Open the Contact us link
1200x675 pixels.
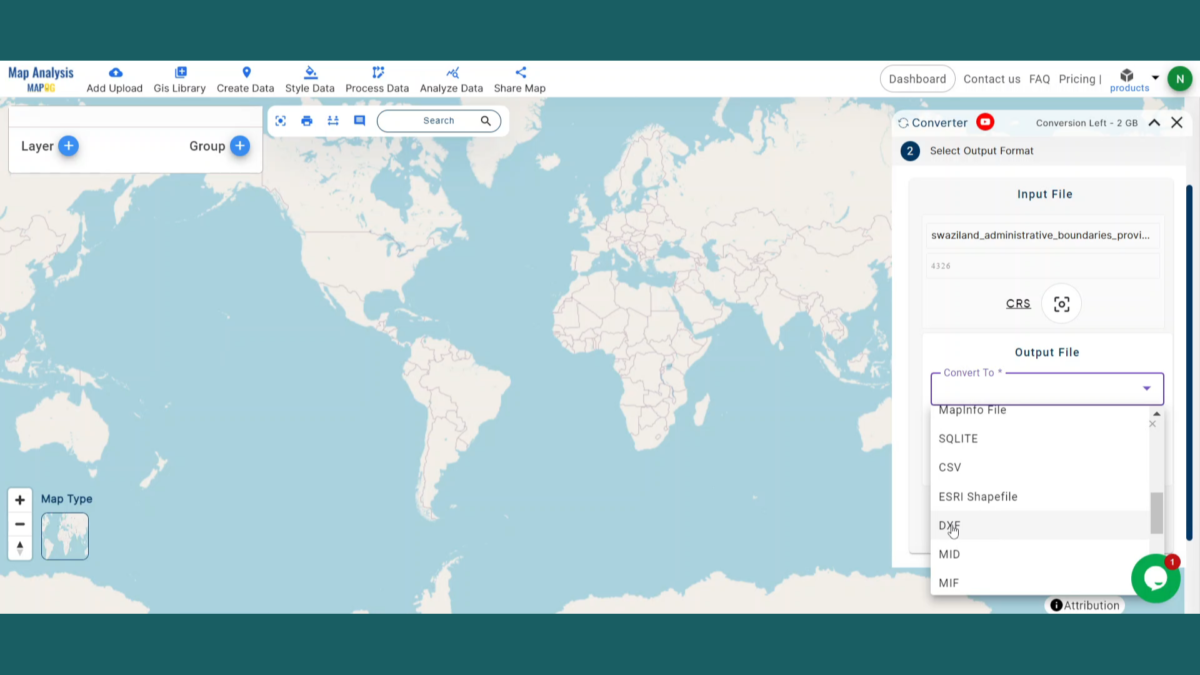coord(992,79)
